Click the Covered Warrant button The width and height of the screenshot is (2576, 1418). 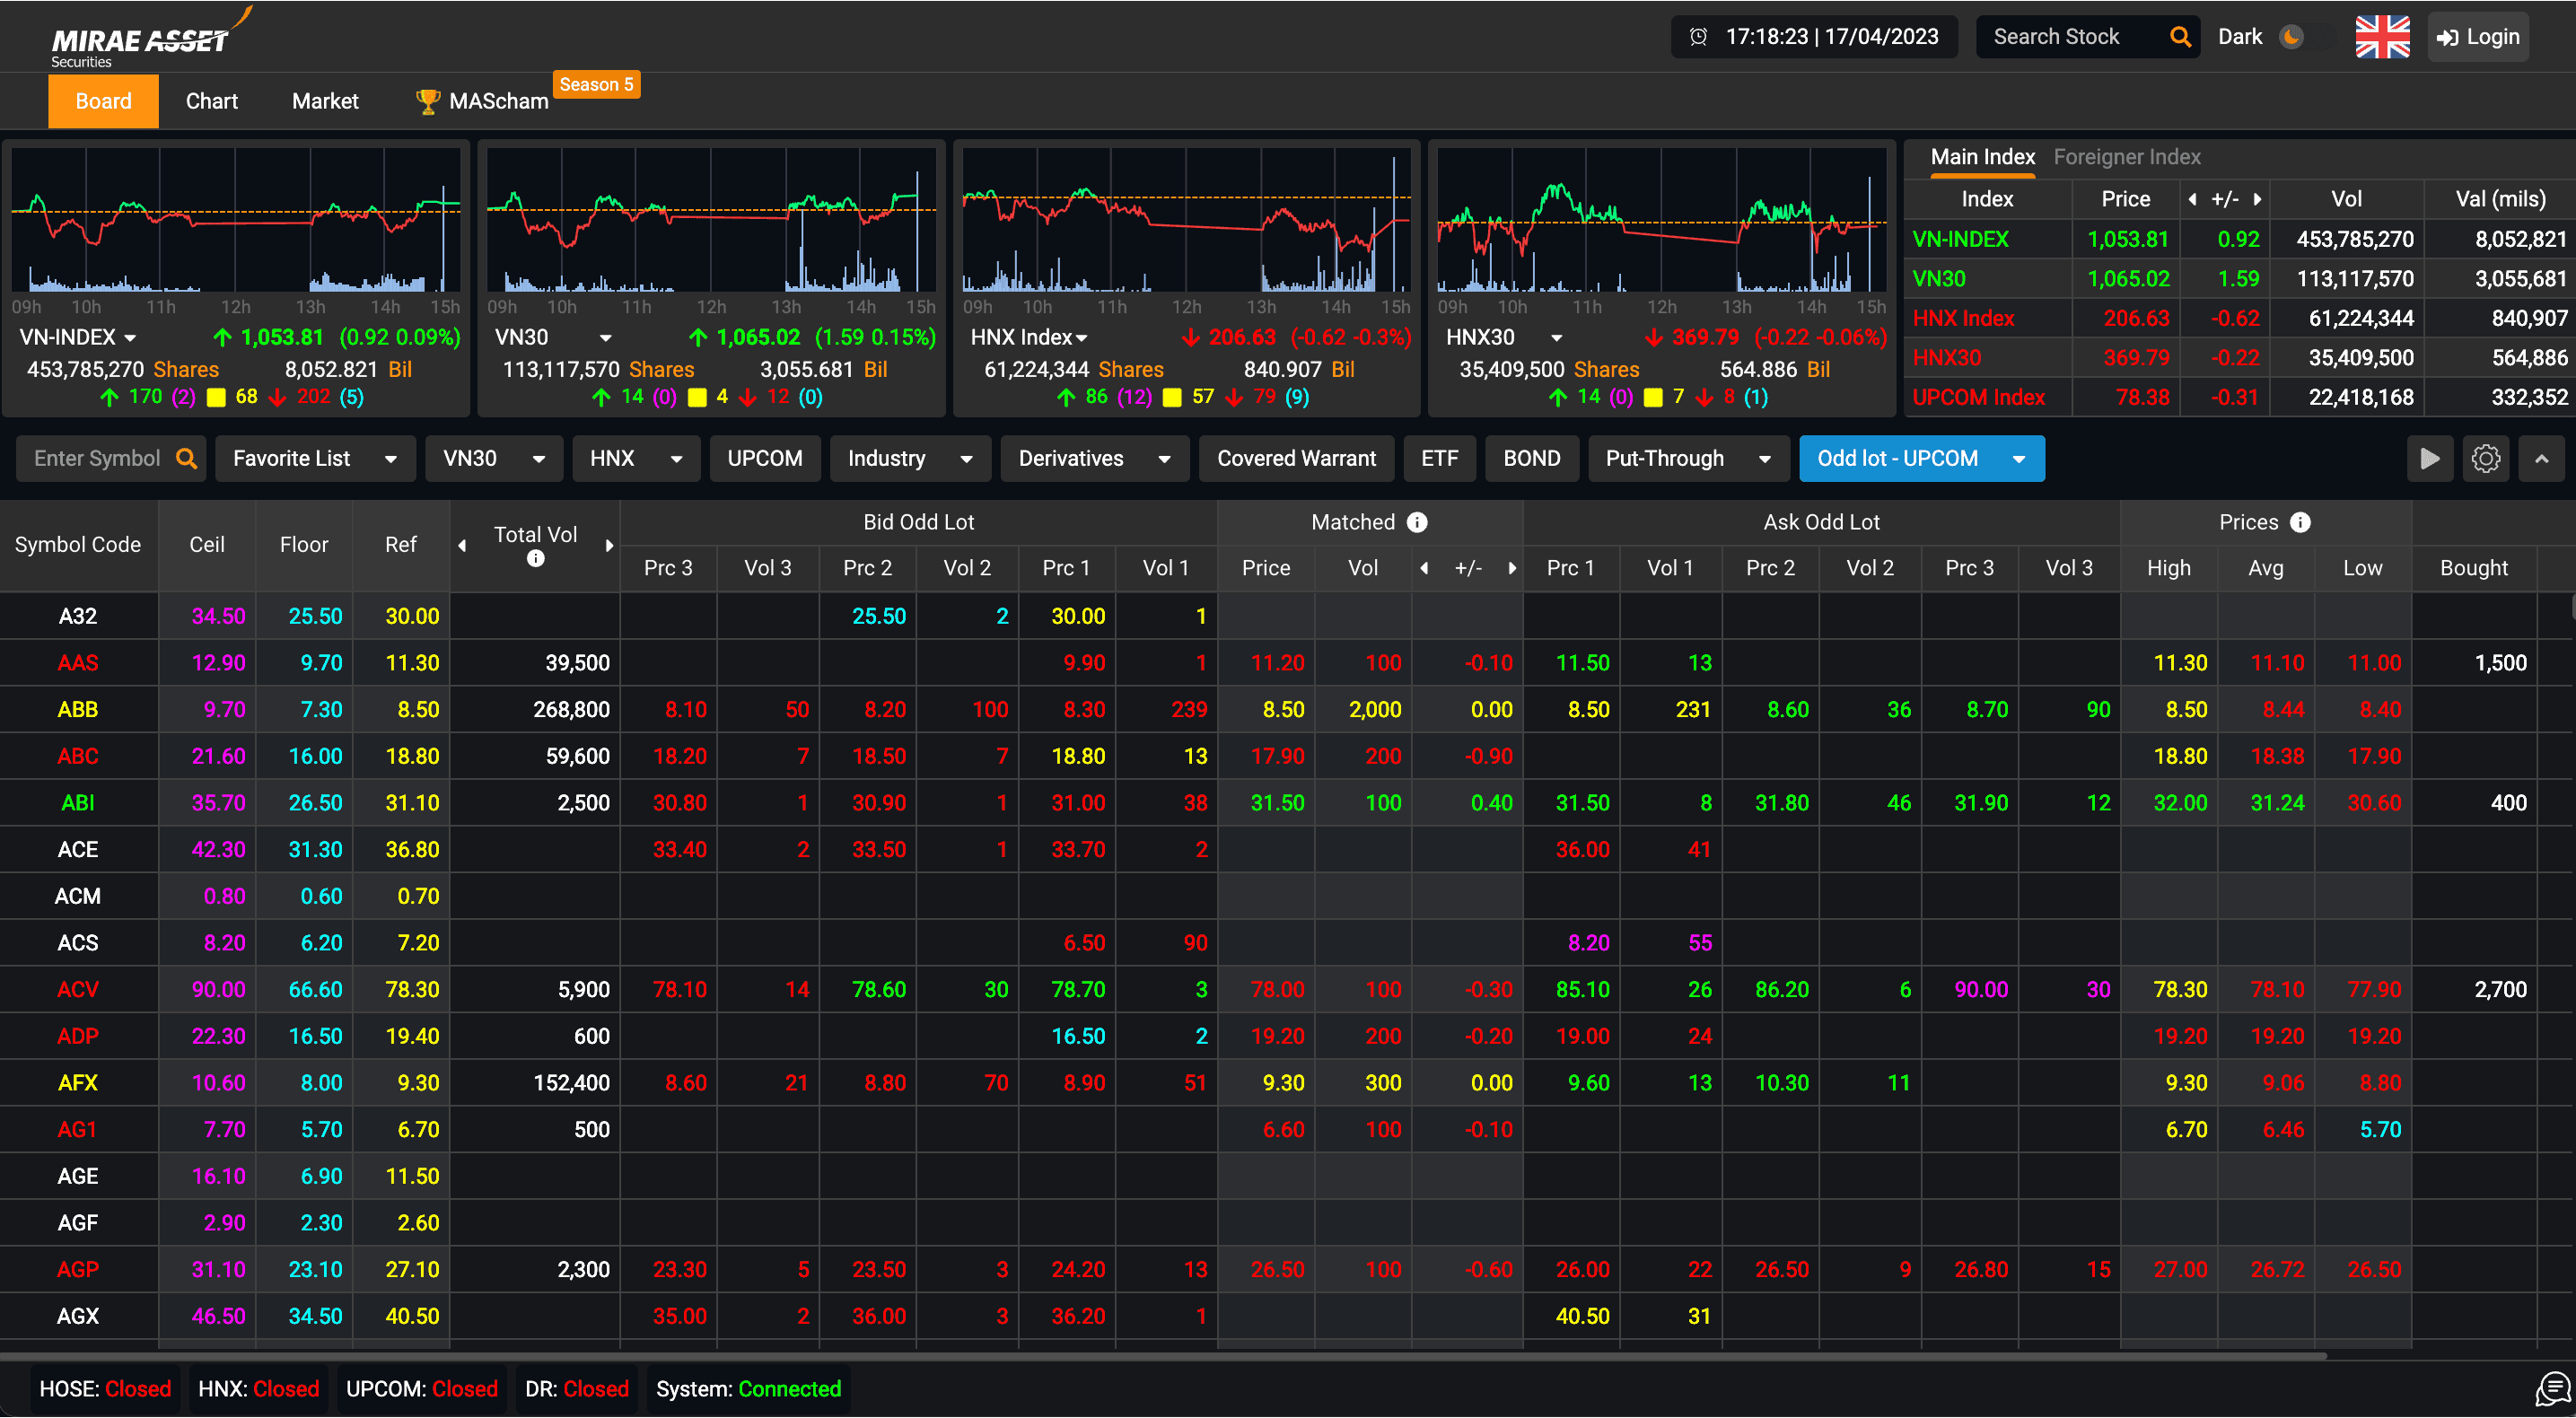[1296, 459]
